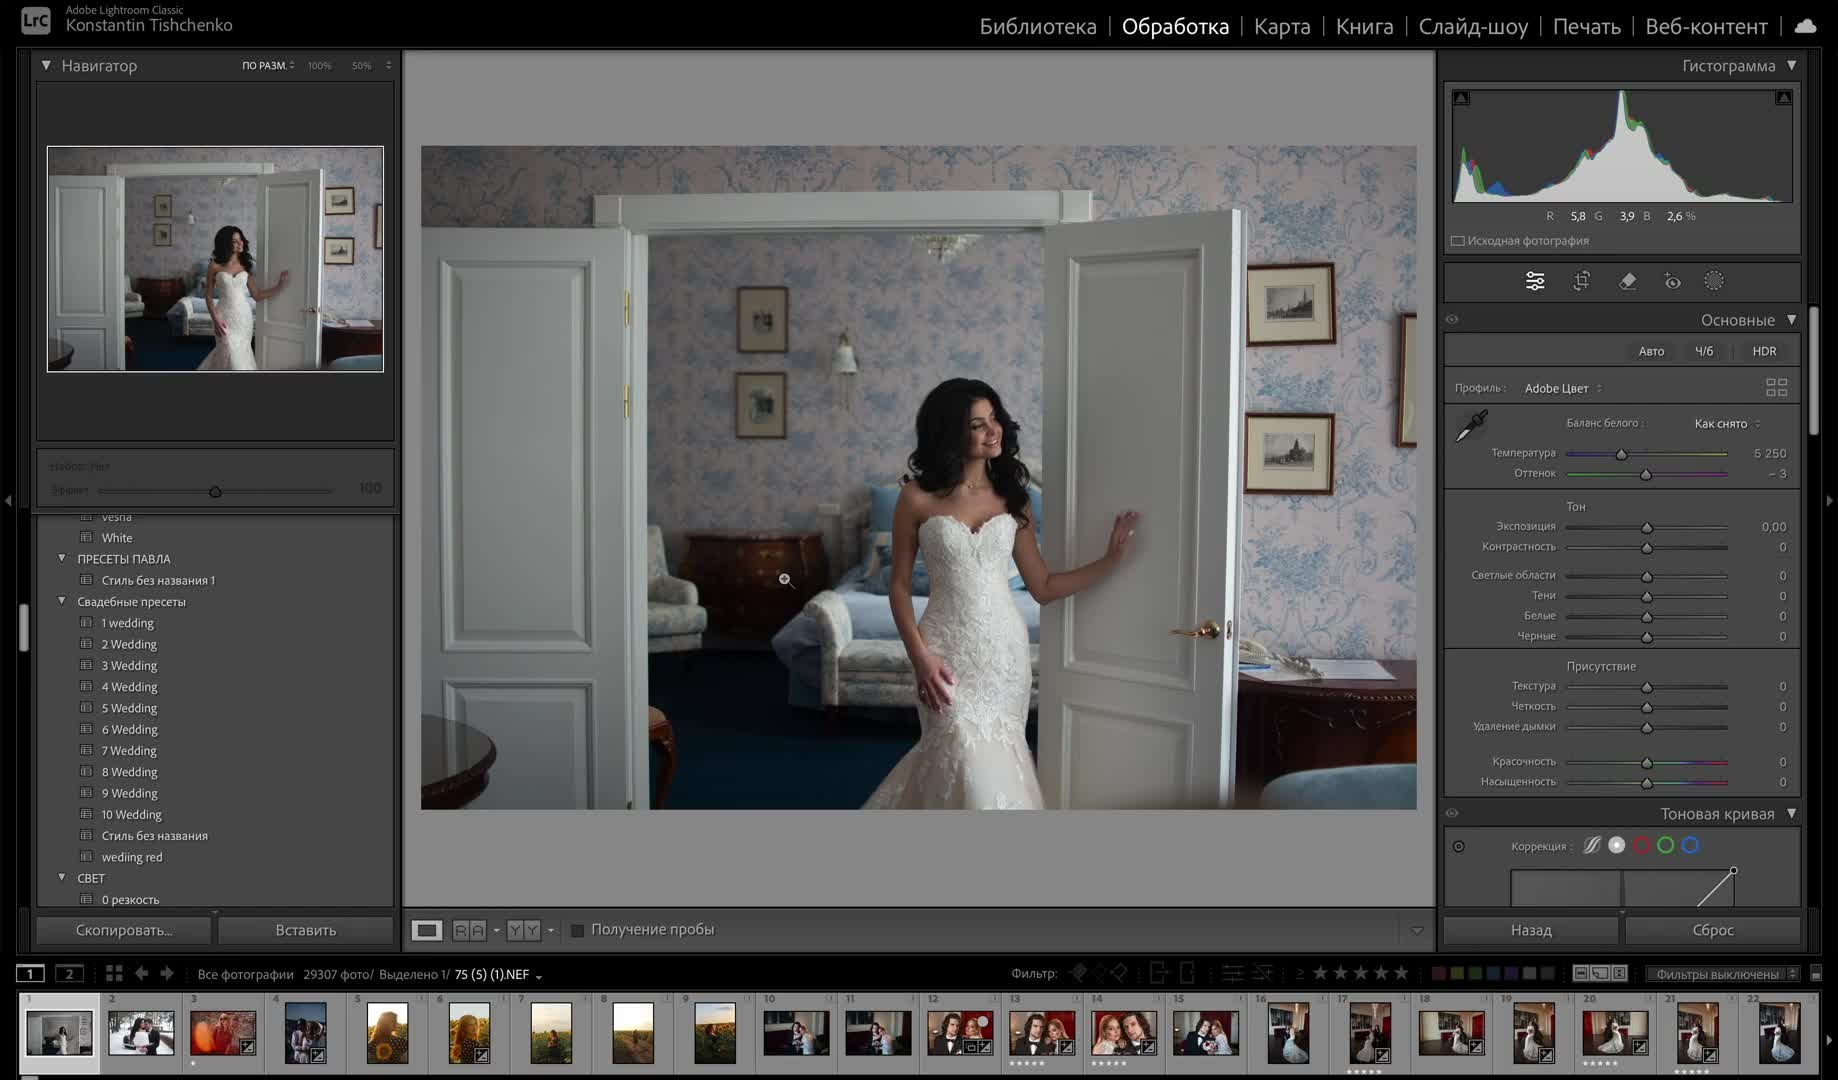Apply the 5 Wedding preset
1838x1080 pixels.
129,708
